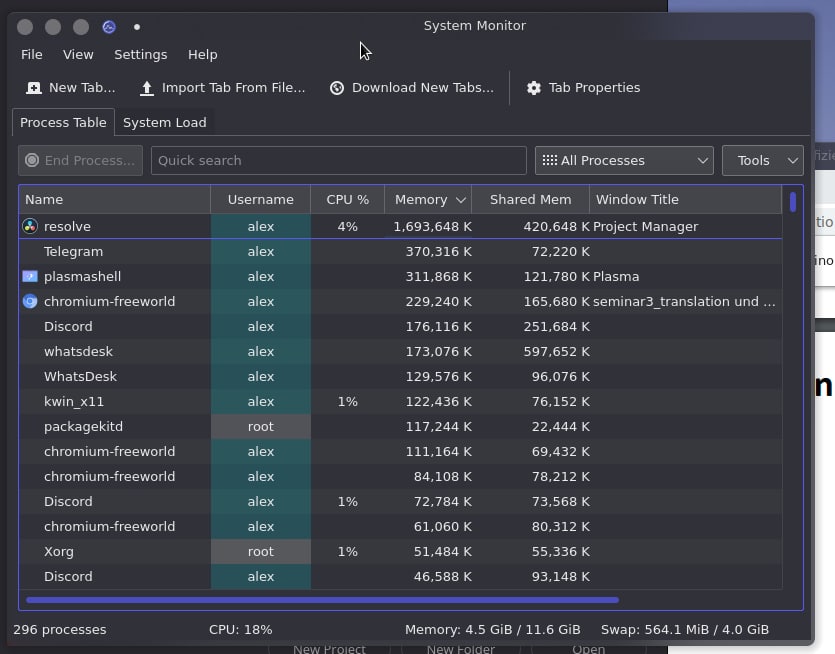This screenshot has height=654, width=835.
Task: Switch to the Process Table tab
Action: 63,122
